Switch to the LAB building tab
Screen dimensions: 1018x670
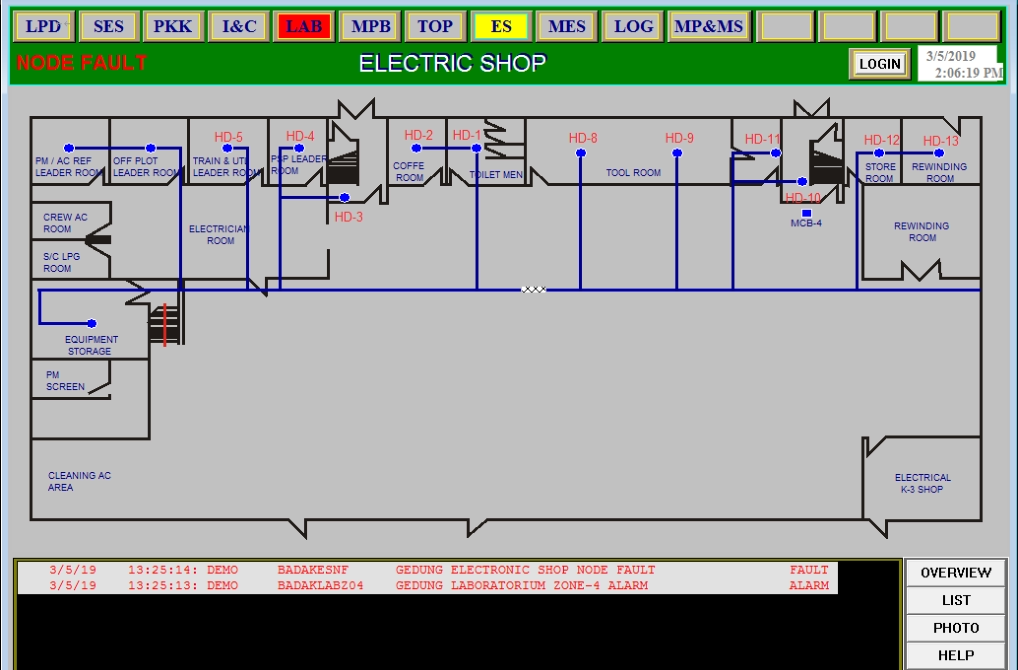pyautogui.click(x=304, y=27)
